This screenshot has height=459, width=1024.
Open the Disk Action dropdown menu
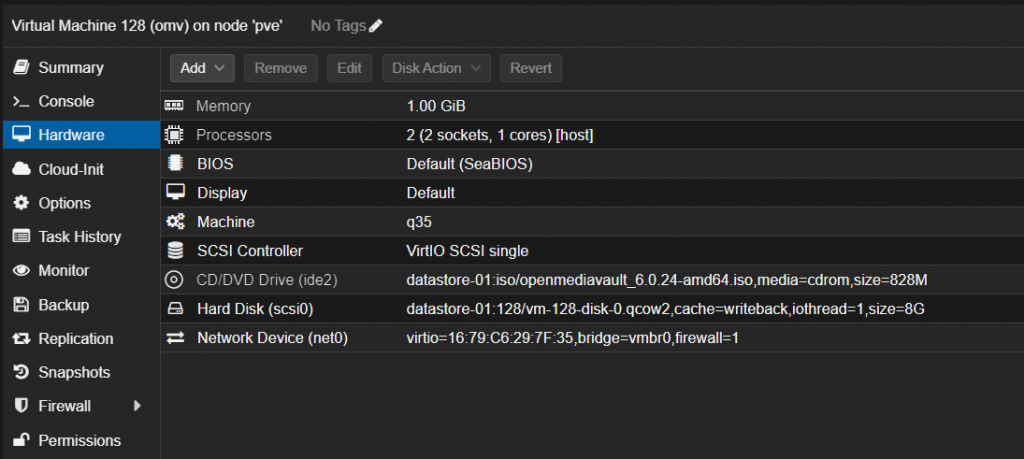(x=436, y=68)
